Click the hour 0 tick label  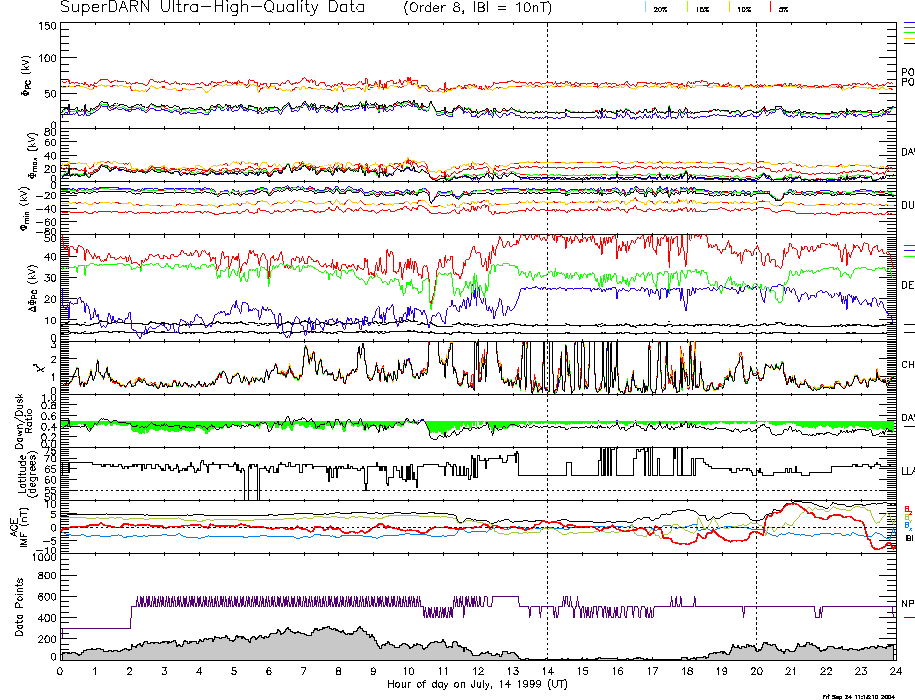(61, 672)
